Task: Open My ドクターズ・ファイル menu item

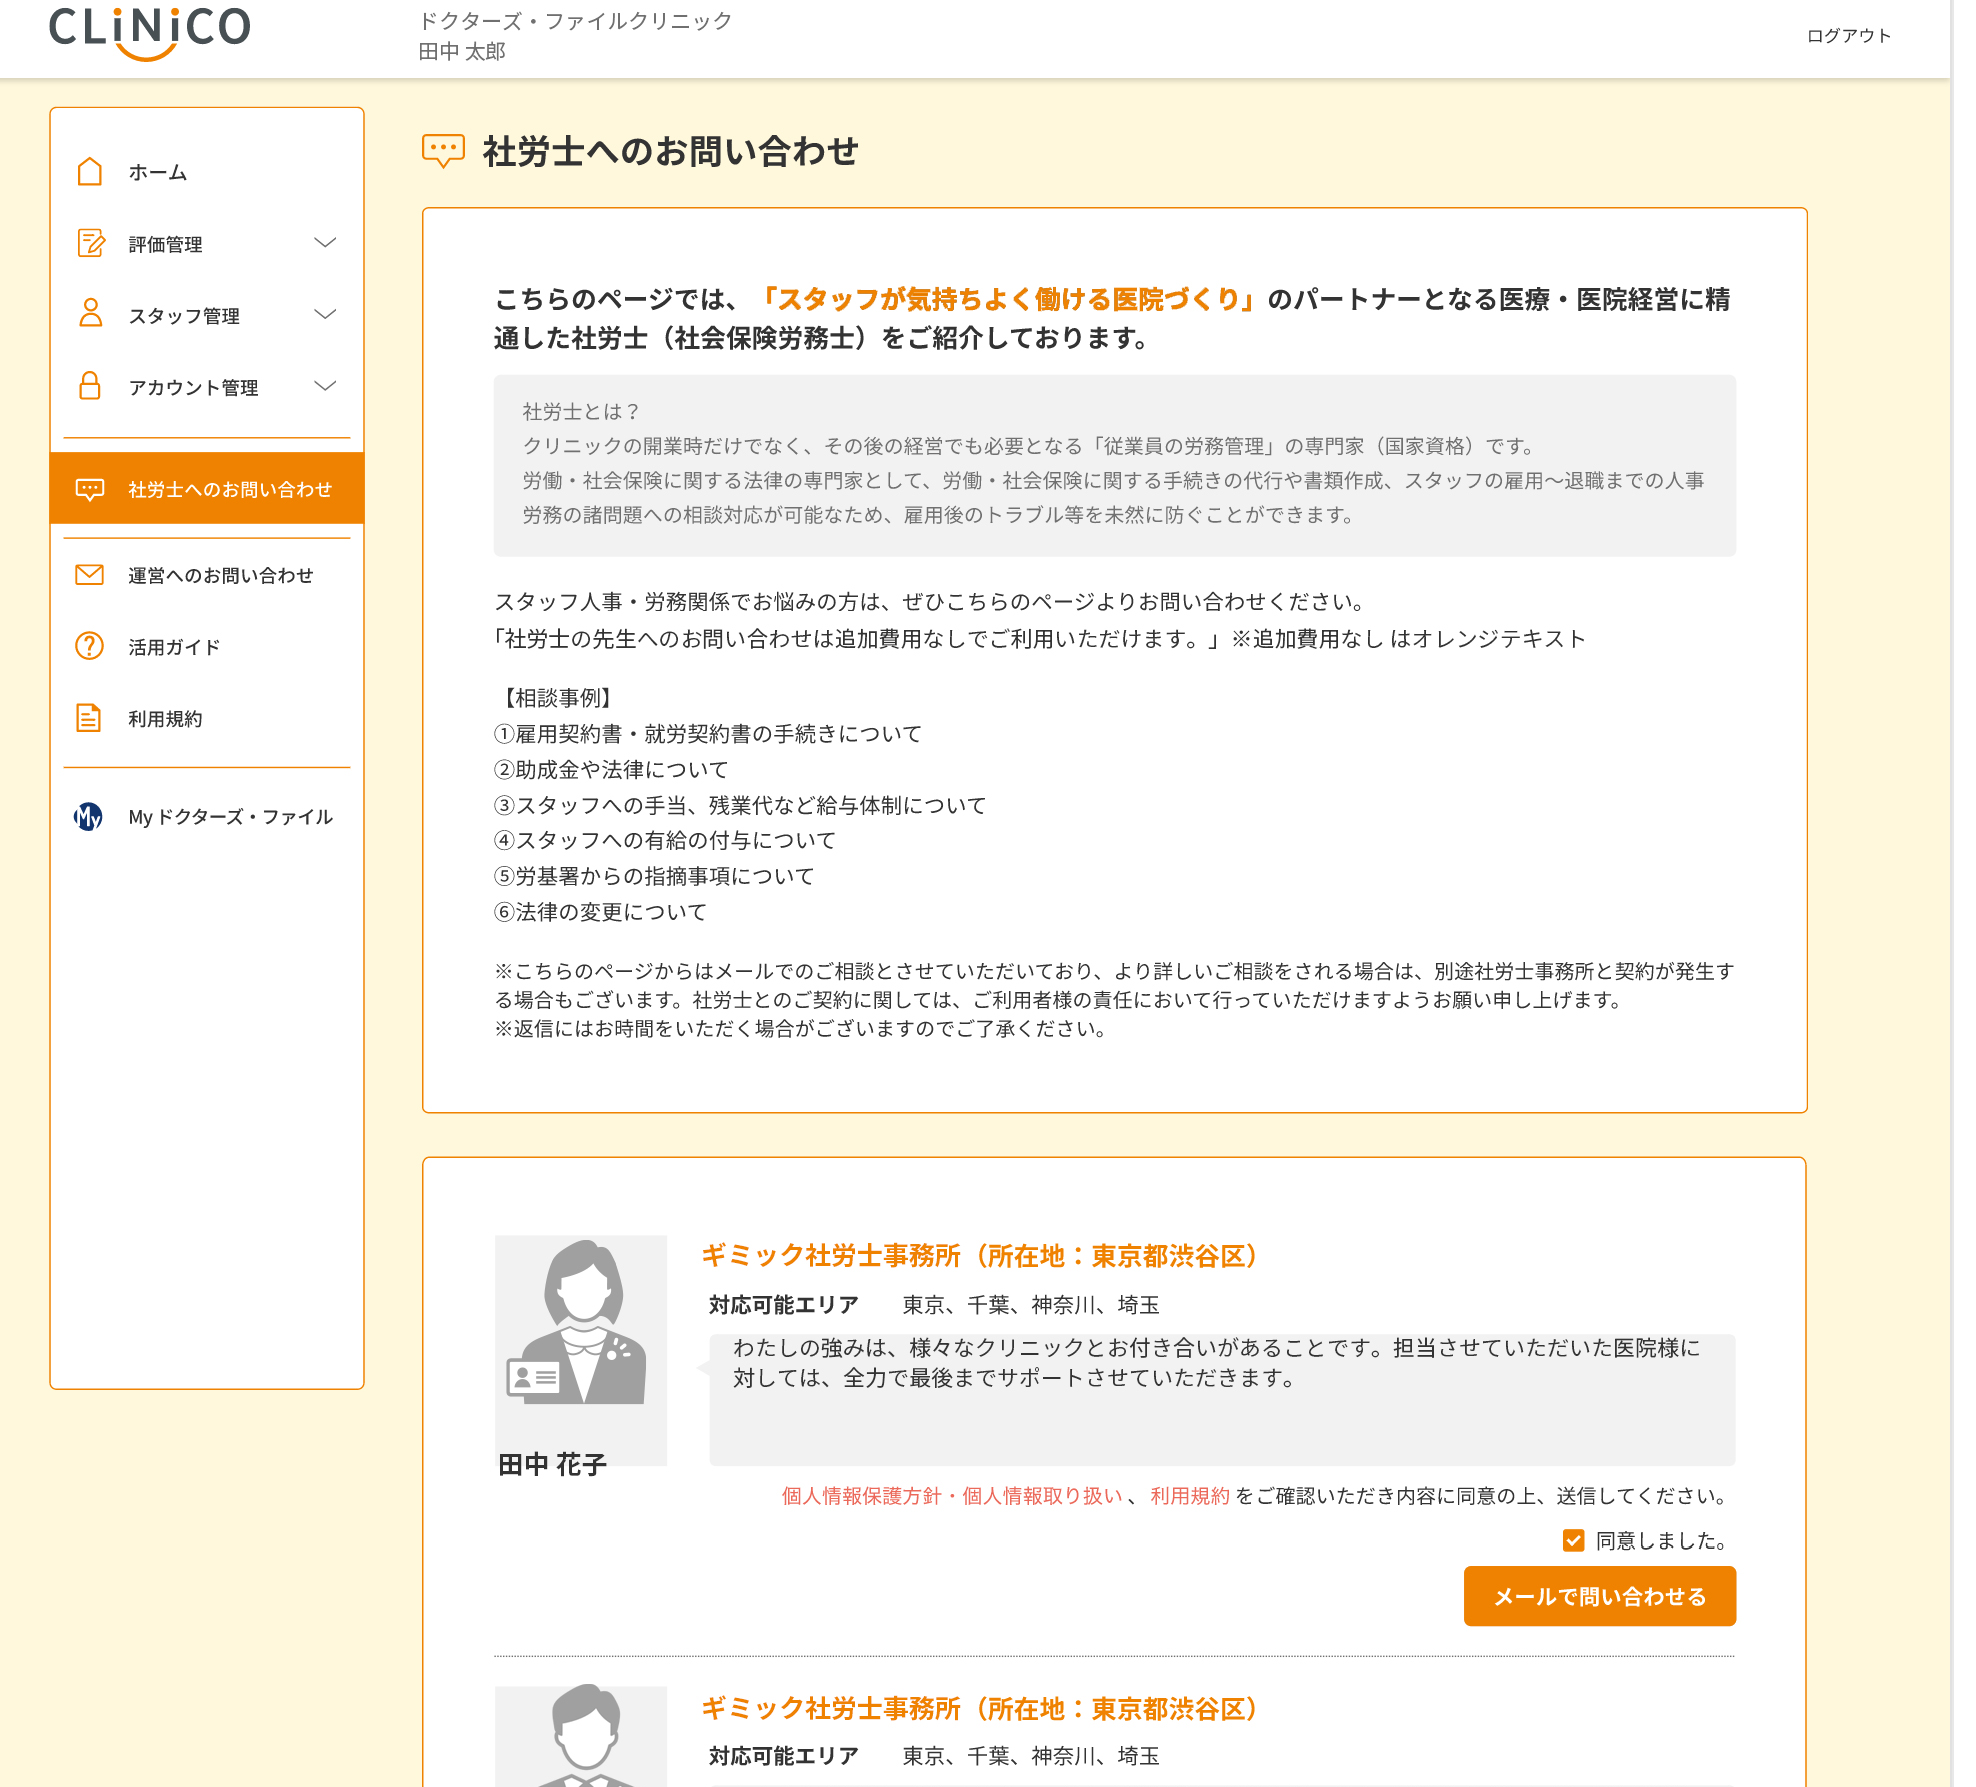Action: click(230, 817)
